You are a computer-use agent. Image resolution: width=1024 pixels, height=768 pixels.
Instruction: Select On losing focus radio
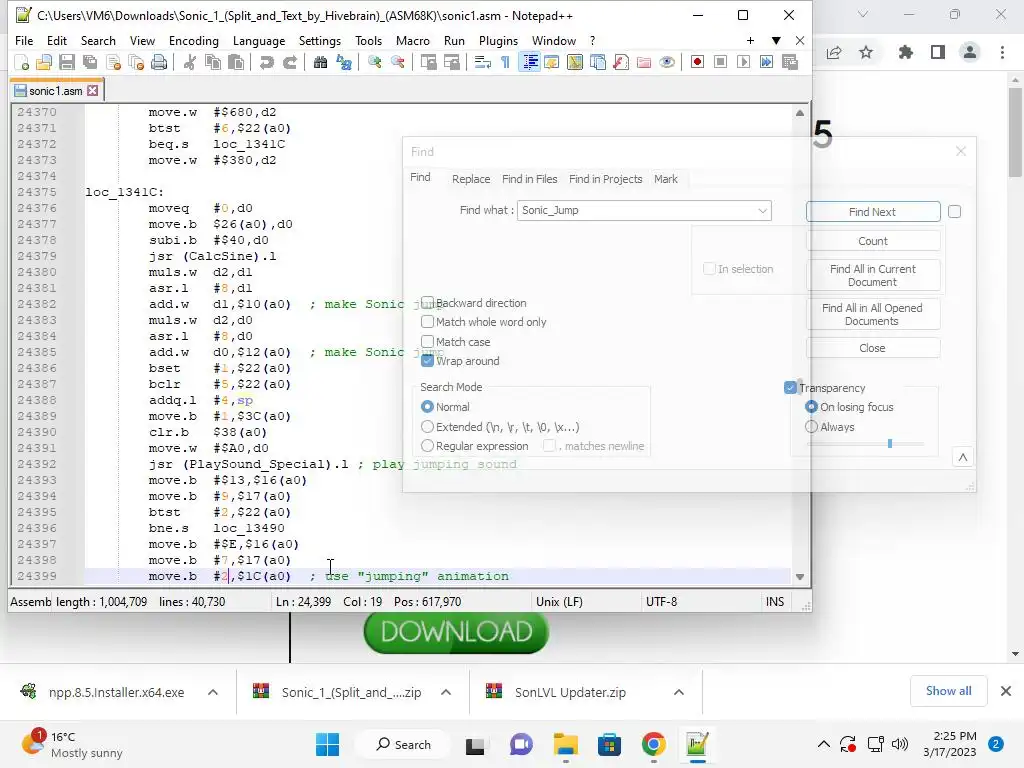[811, 407]
